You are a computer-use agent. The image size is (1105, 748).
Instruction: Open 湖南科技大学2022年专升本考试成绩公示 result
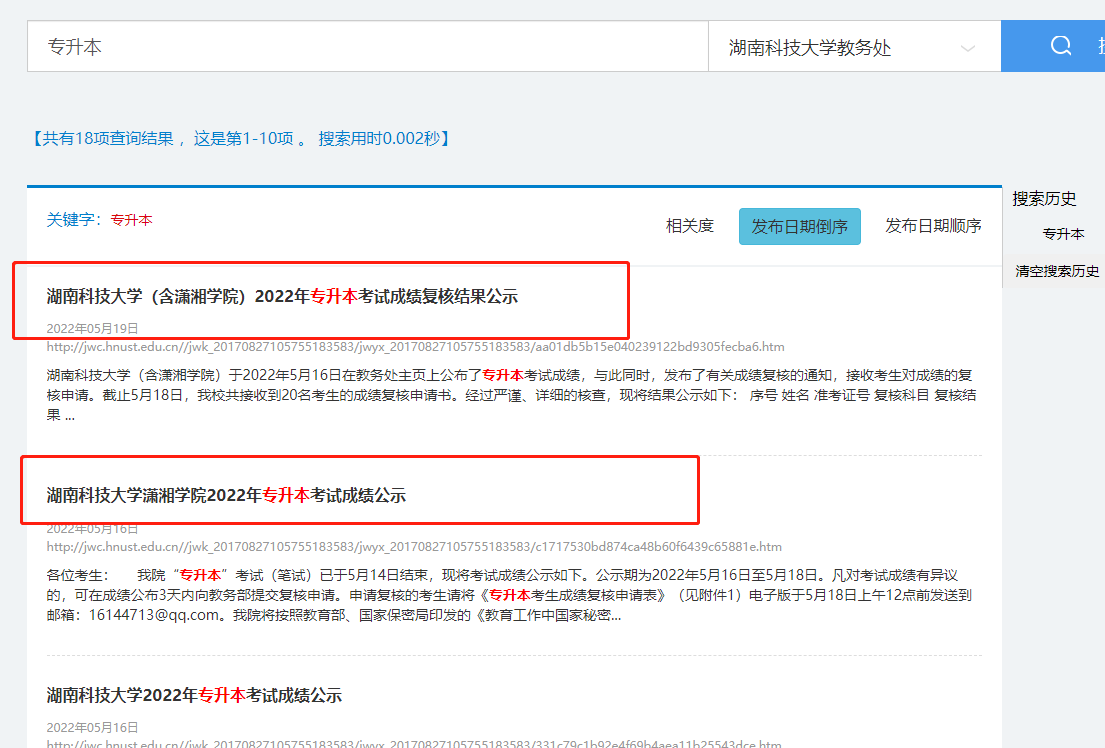194,695
